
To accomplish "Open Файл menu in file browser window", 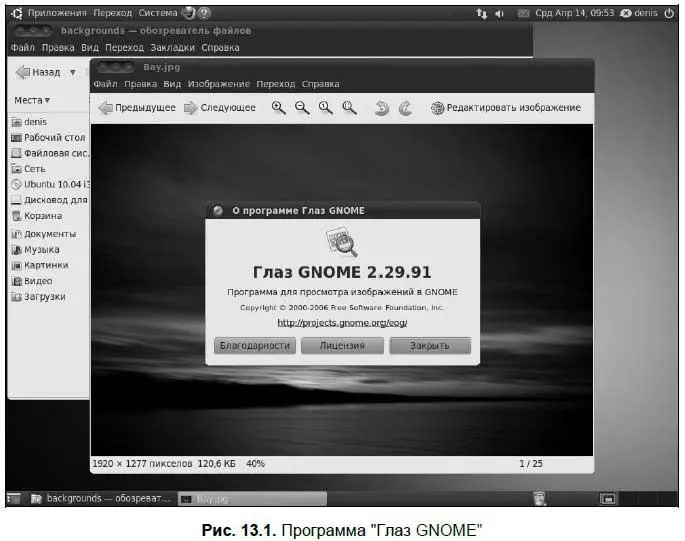I will pyautogui.click(x=23, y=48).
